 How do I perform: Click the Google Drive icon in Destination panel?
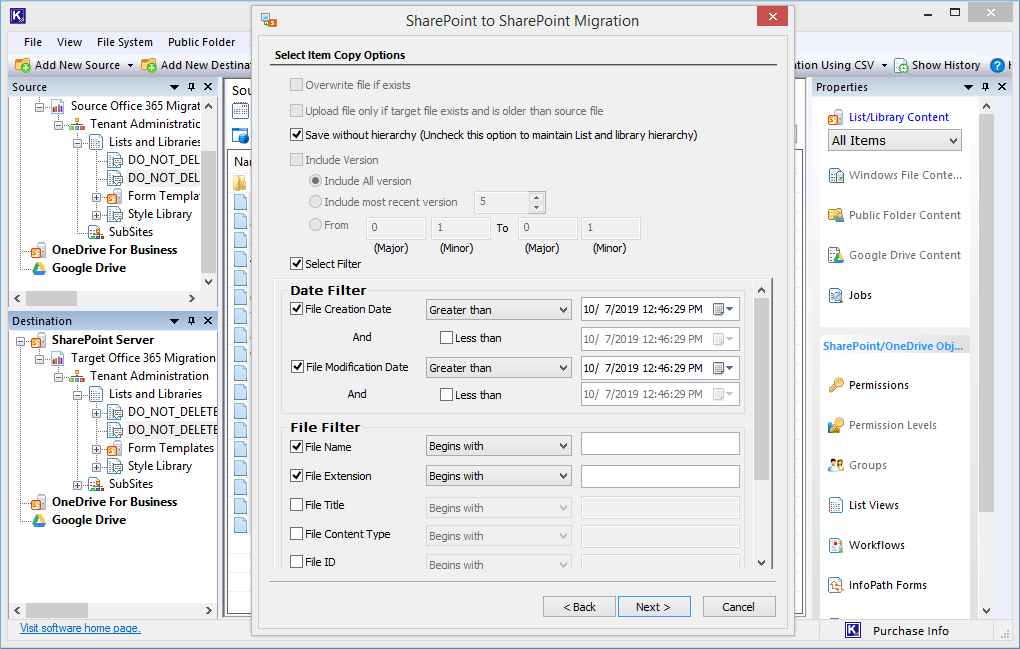pyautogui.click(x=39, y=520)
